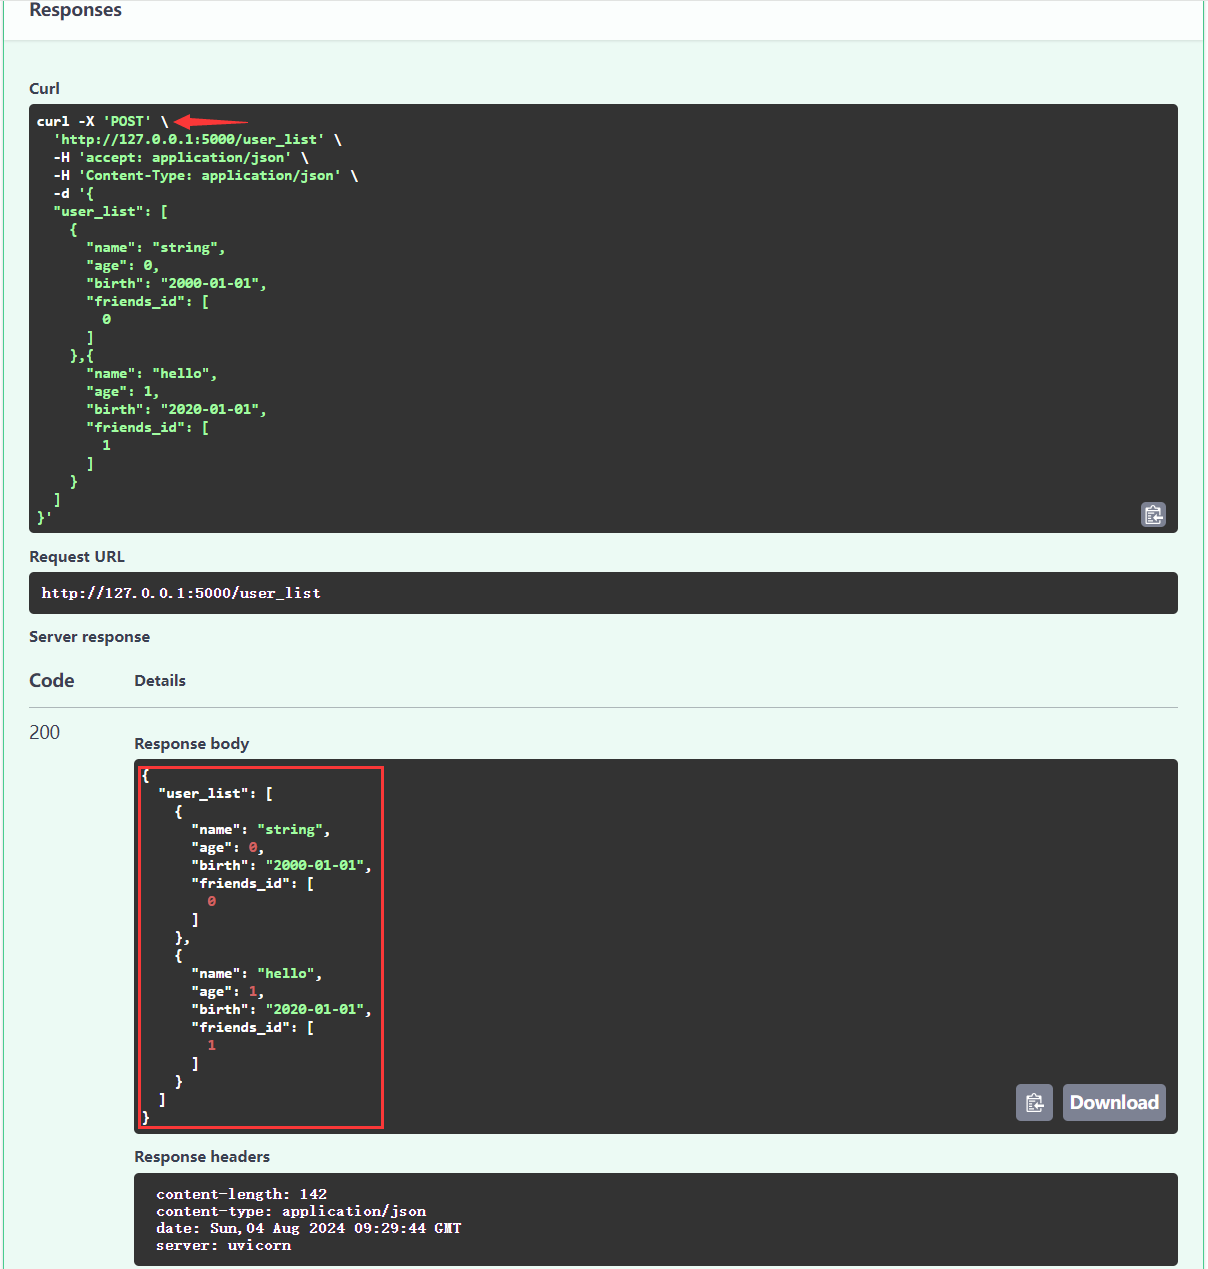Click the "hello" name value in response body
Image resolution: width=1208 pixels, height=1269 pixels.
click(287, 973)
